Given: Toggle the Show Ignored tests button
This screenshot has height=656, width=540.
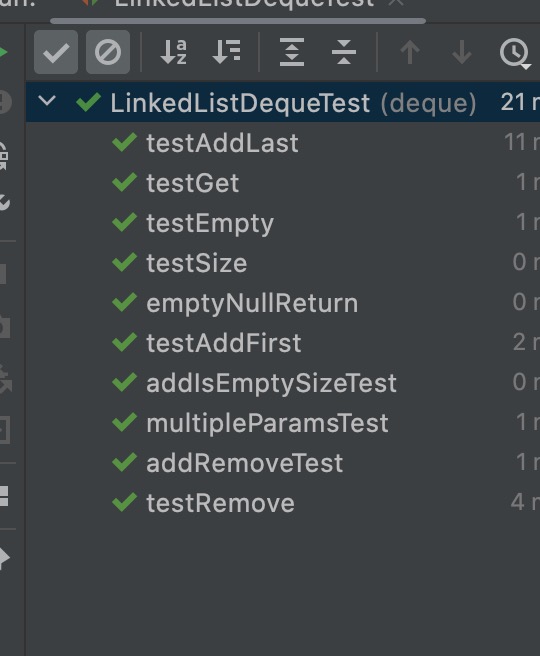Looking at the screenshot, I should click(108, 52).
